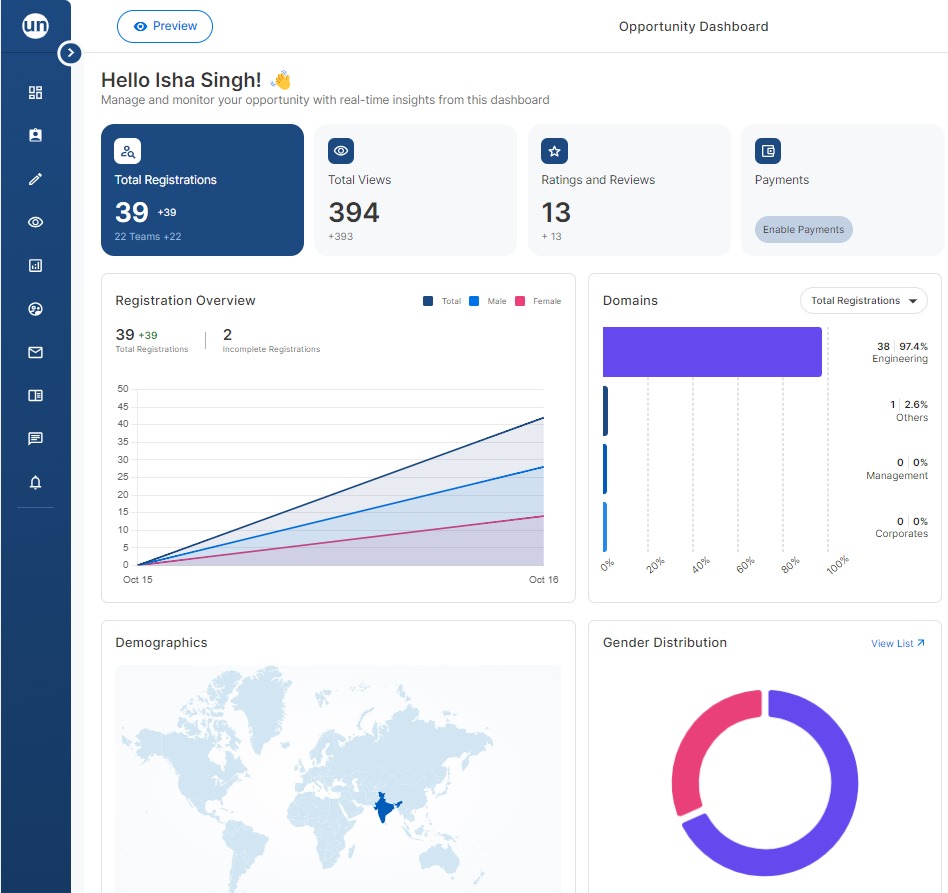Click the Total Registrations card icon
The height and width of the screenshot is (893, 948).
click(128, 151)
